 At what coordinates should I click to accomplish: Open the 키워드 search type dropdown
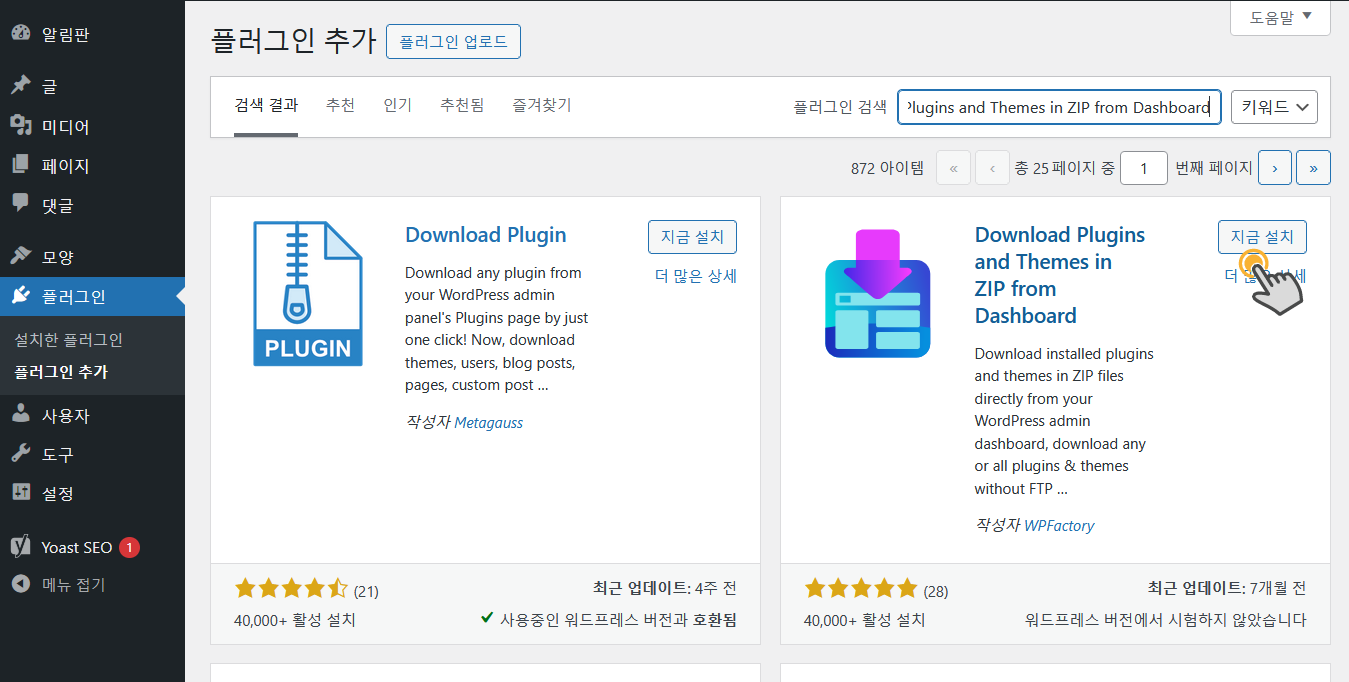coord(1274,107)
